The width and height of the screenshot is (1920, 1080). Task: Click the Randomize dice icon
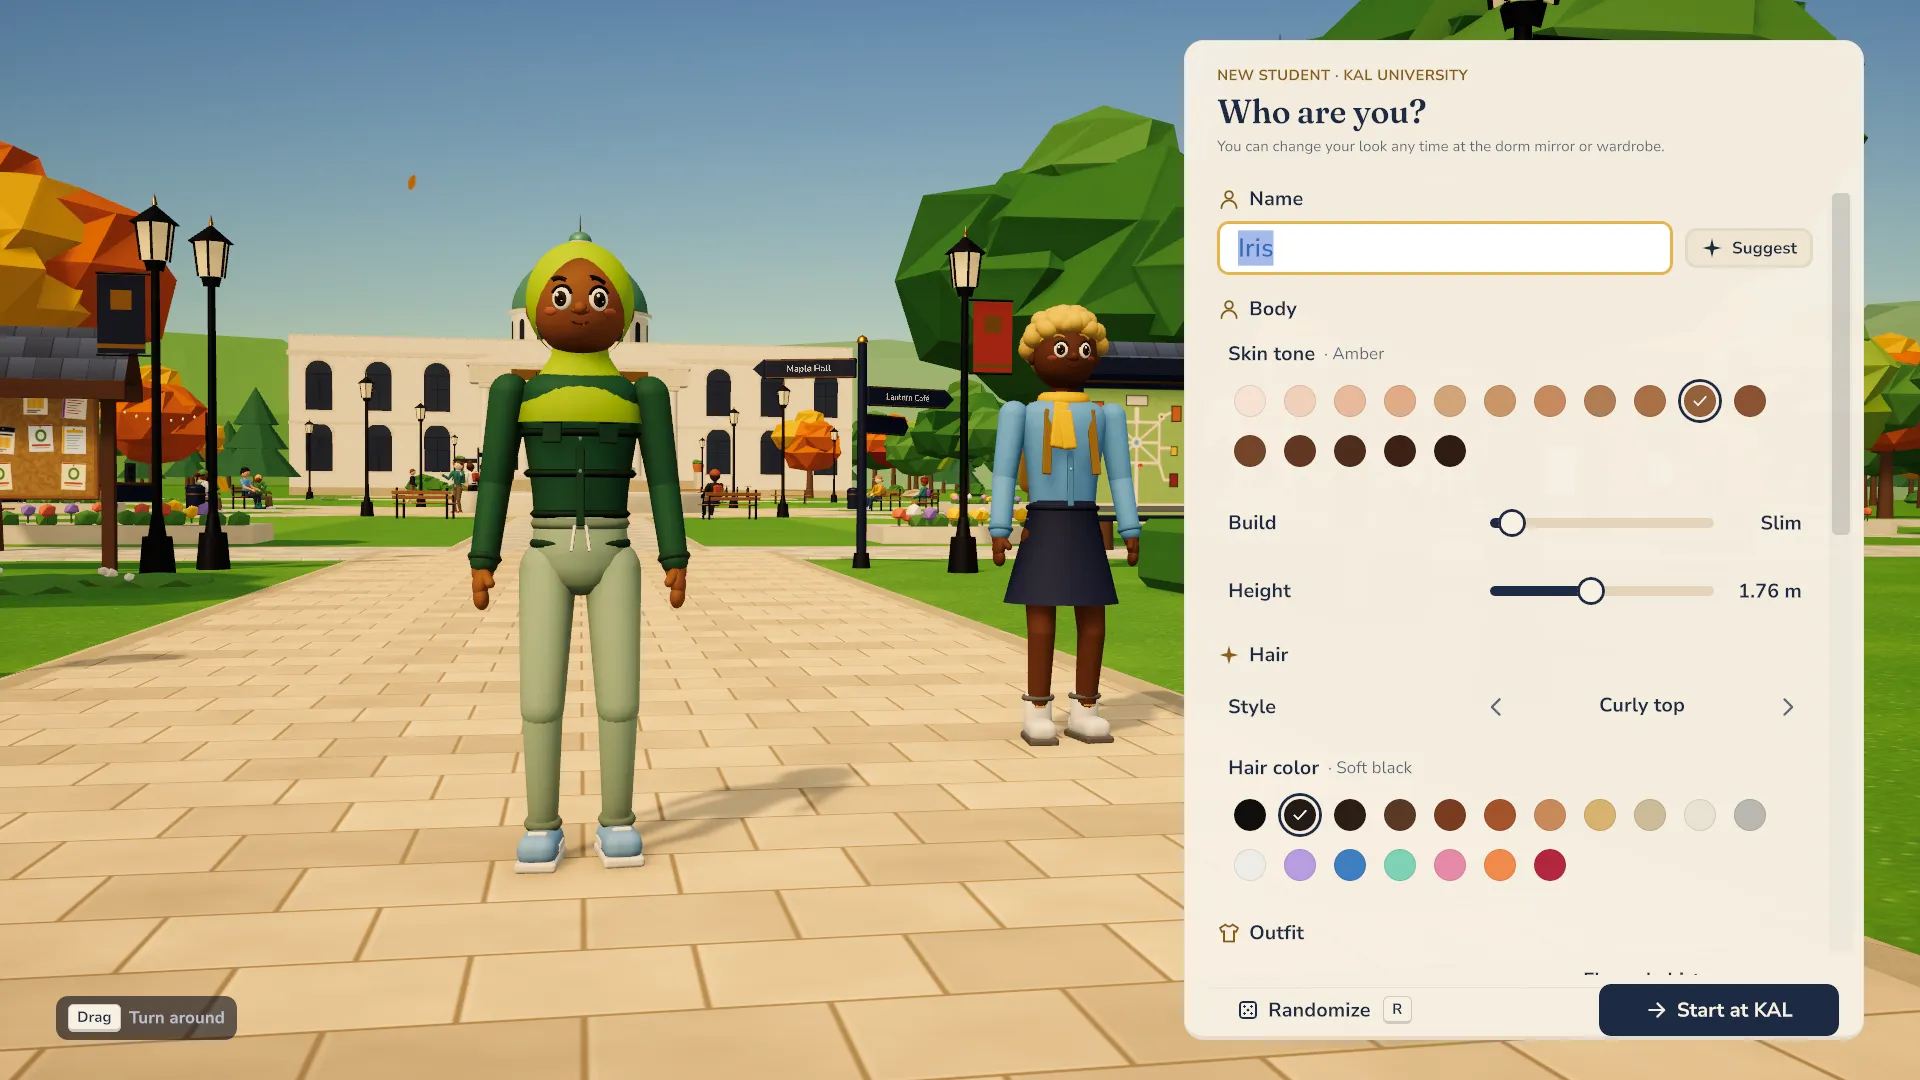click(x=1248, y=1010)
